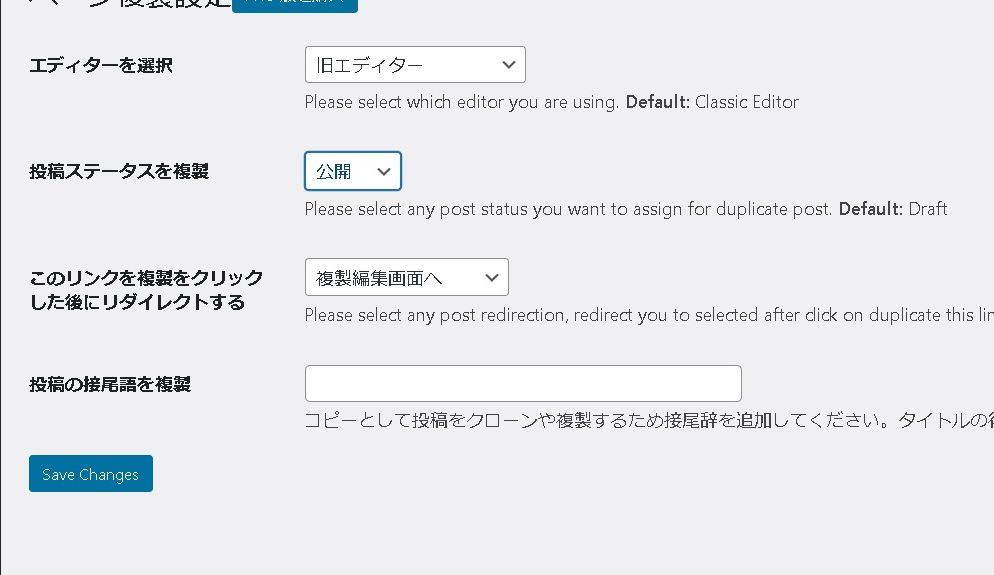This screenshot has height=575, width=994.
Task: Click the 投稿の接尾語を複製 field label
Action: point(110,384)
